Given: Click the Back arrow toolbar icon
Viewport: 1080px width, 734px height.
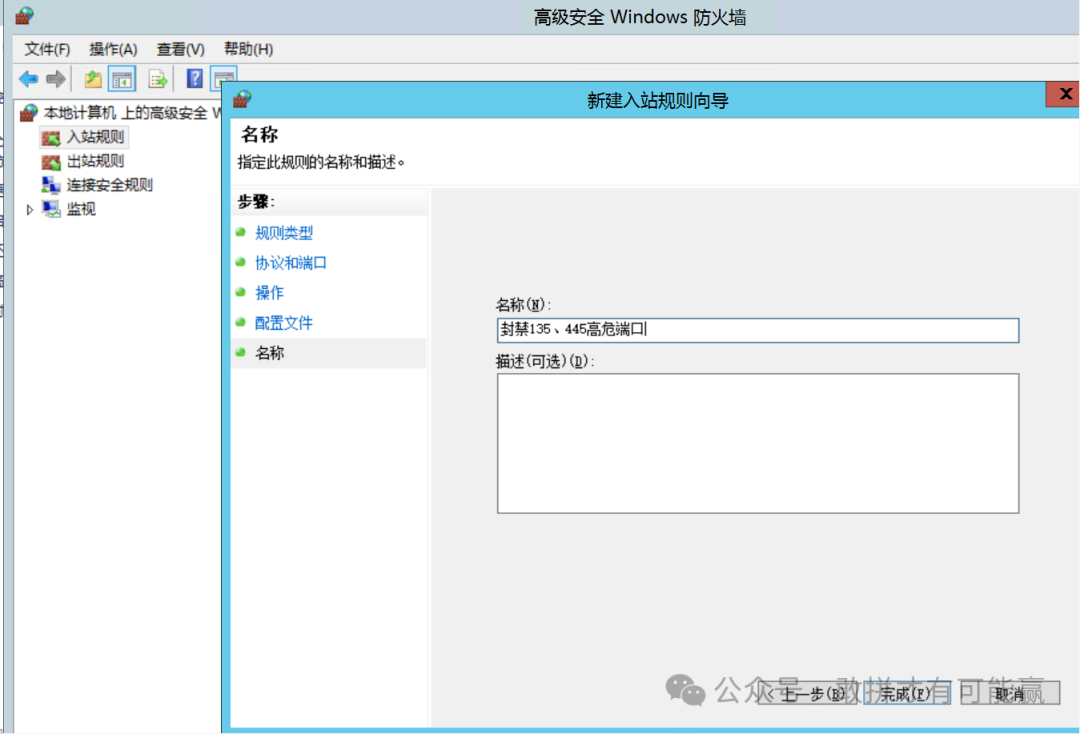Looking at the screenshot, I should point(28,79).
